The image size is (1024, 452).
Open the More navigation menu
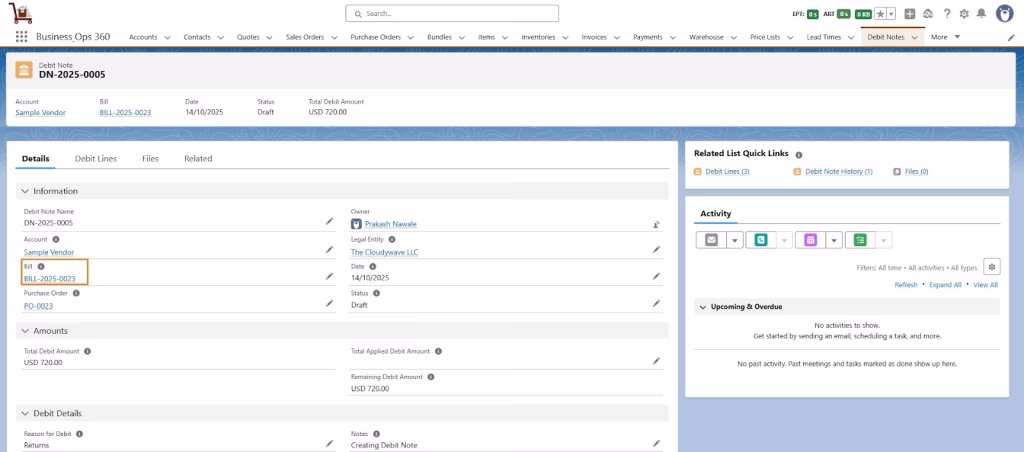coord(945,37)
